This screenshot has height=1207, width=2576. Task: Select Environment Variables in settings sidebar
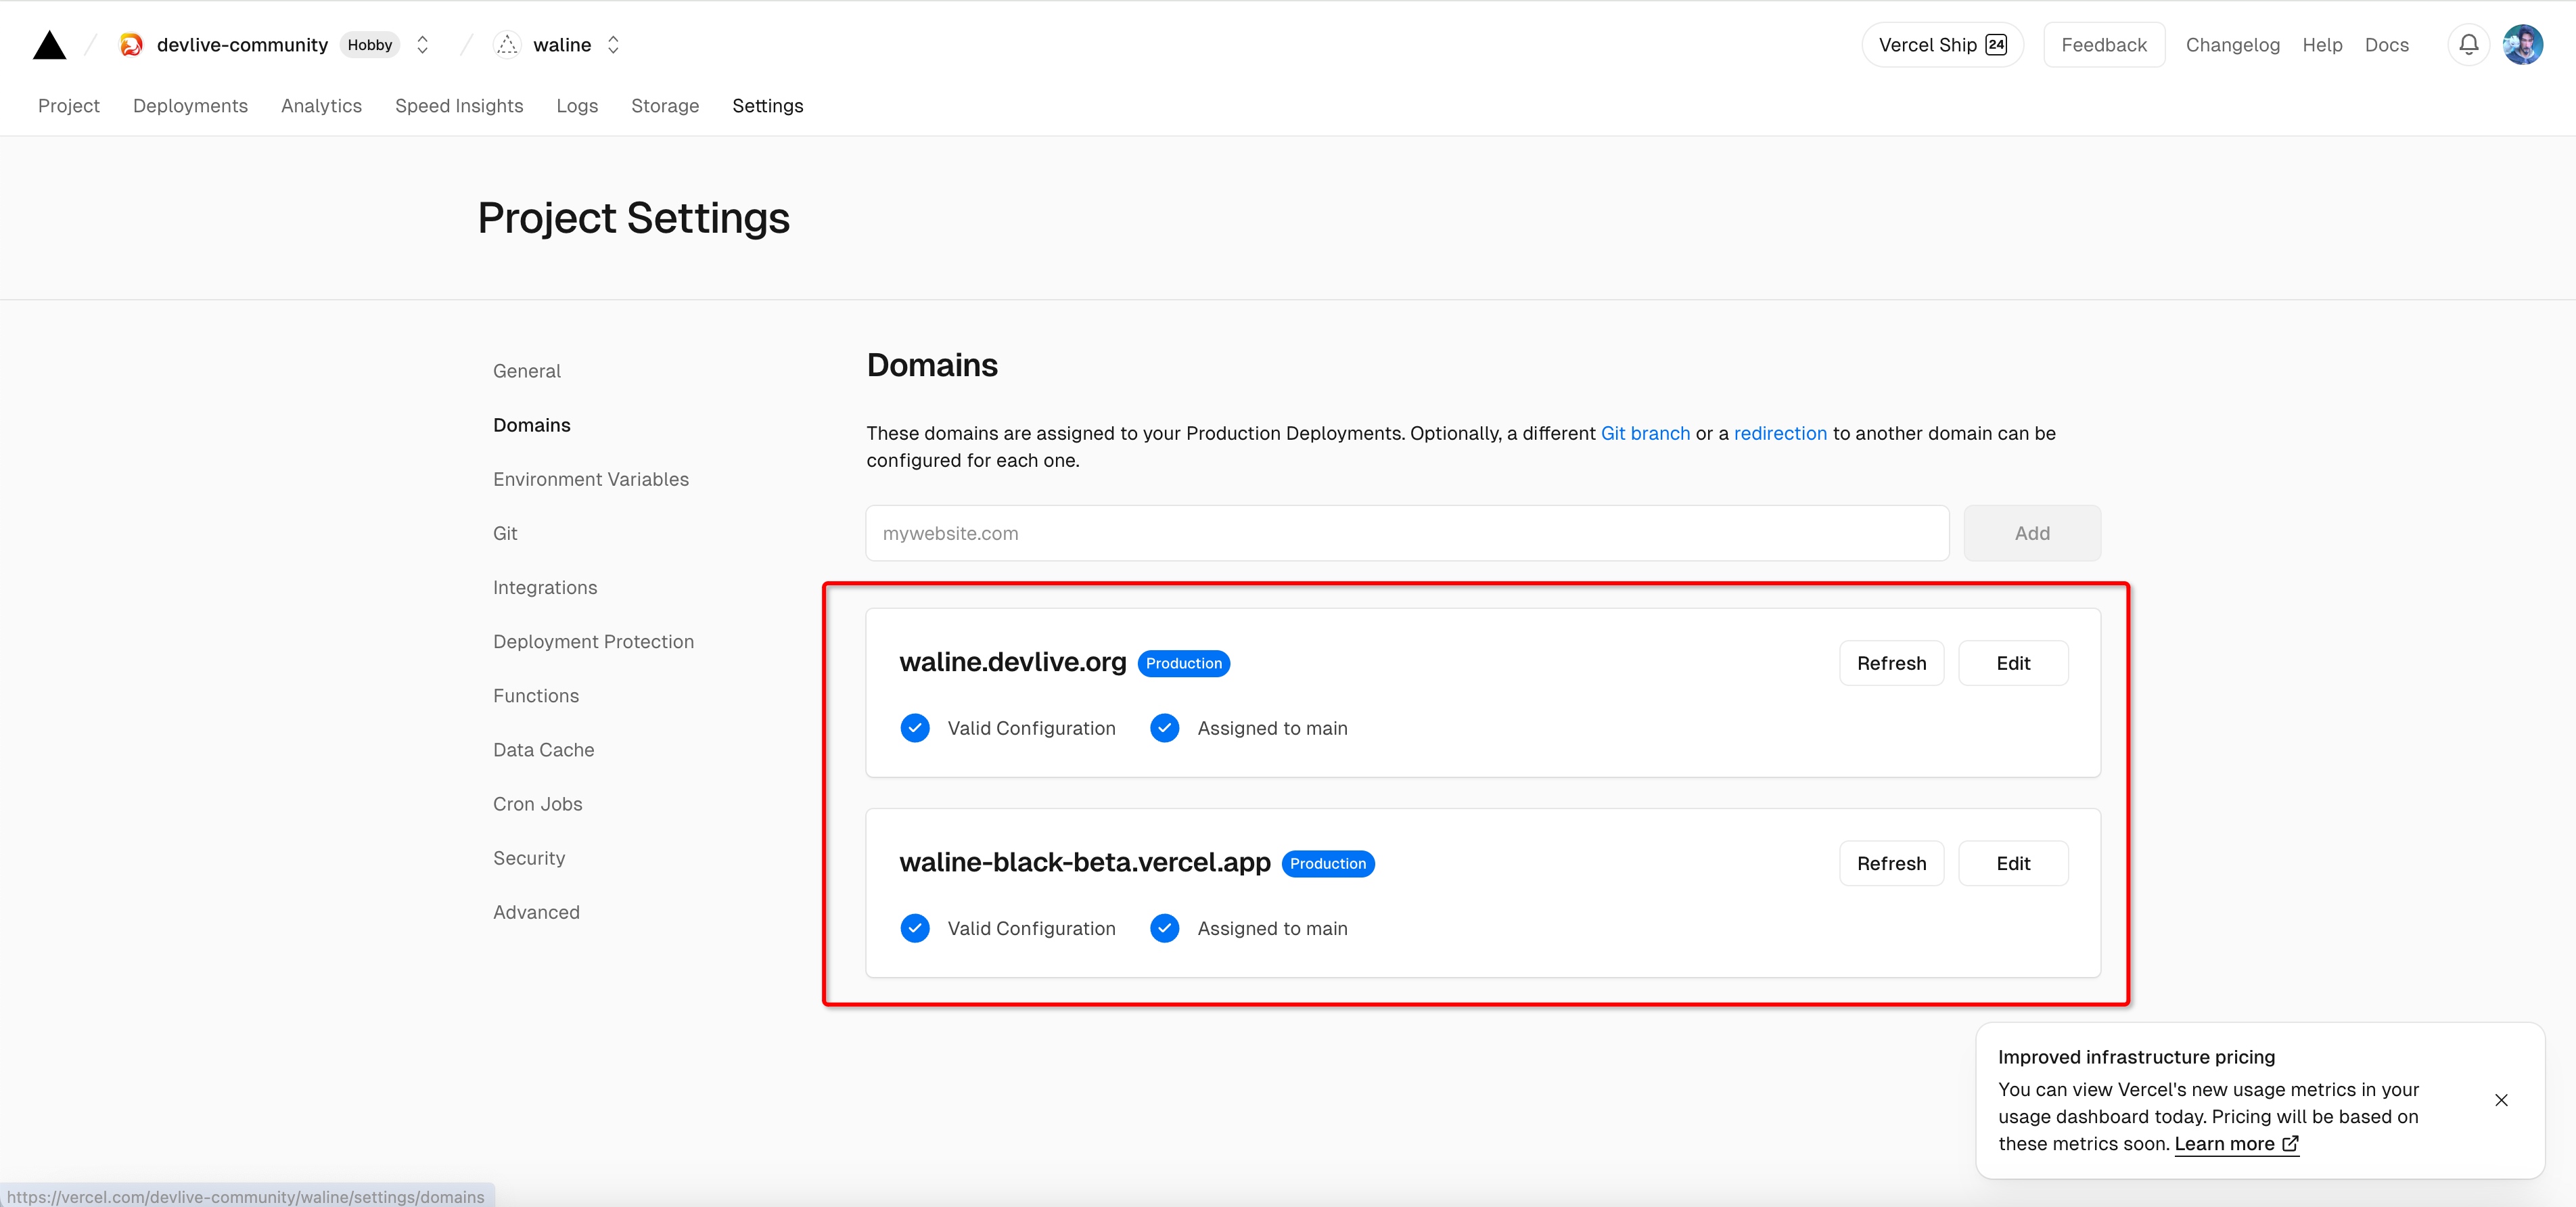[x=590, y=479]
